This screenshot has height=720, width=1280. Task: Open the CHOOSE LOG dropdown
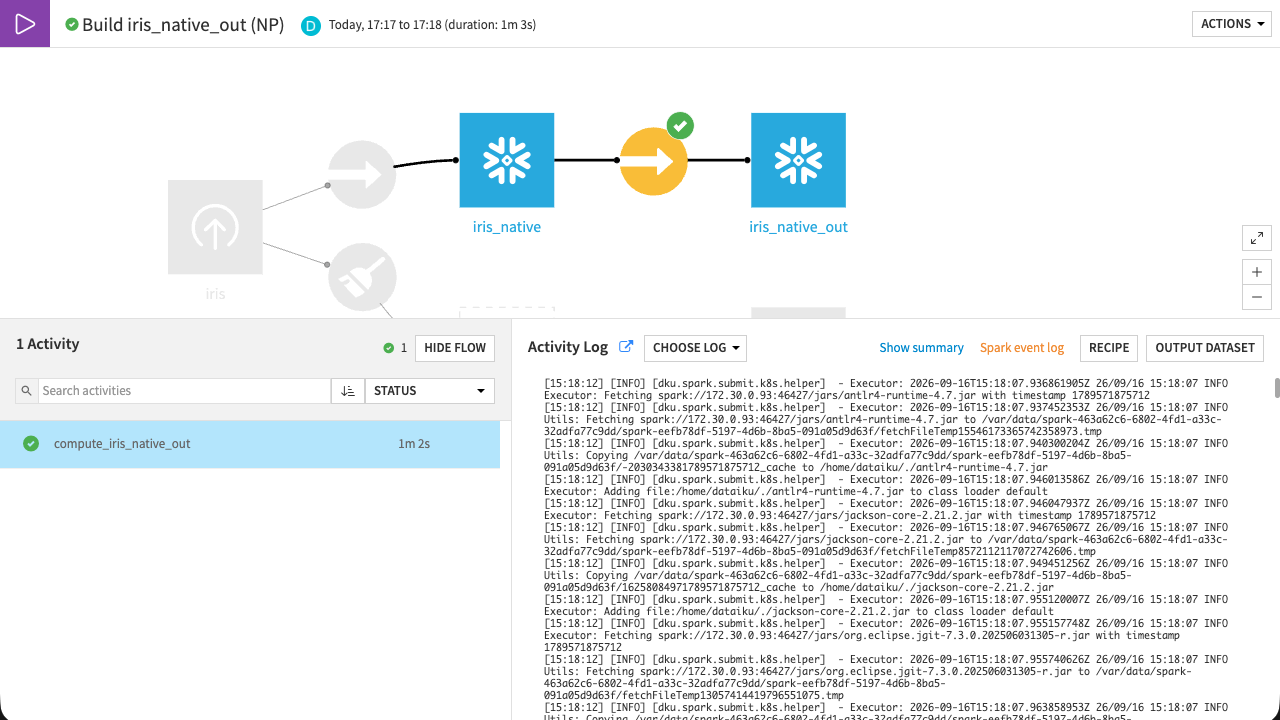tap(695, 348)
